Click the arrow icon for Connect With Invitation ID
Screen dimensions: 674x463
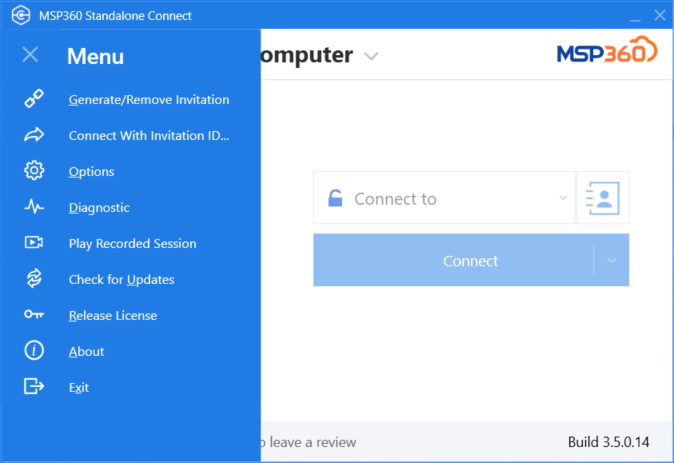click(x=34, y=135)
